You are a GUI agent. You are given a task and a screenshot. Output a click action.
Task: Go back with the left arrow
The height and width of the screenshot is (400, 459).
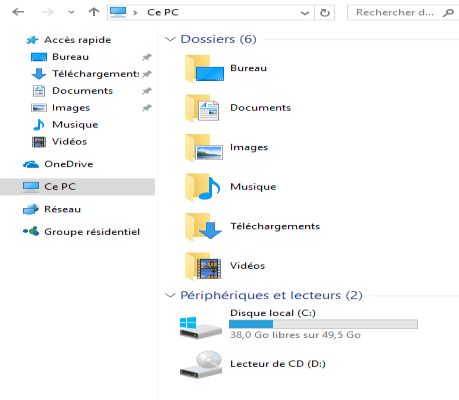18,12
